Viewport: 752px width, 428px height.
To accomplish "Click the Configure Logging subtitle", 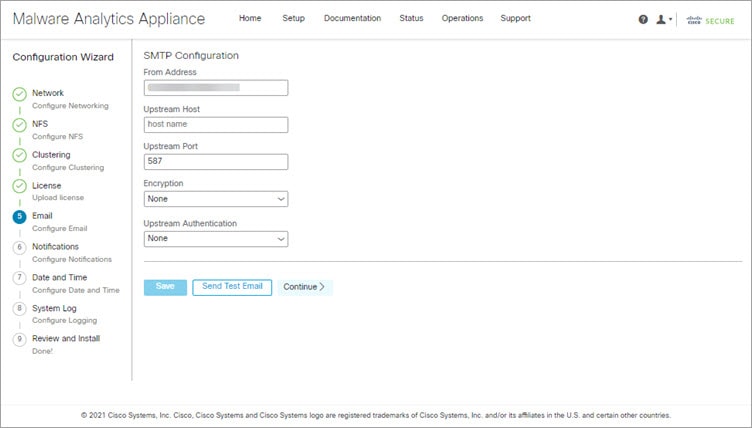I will coord(65,321).
